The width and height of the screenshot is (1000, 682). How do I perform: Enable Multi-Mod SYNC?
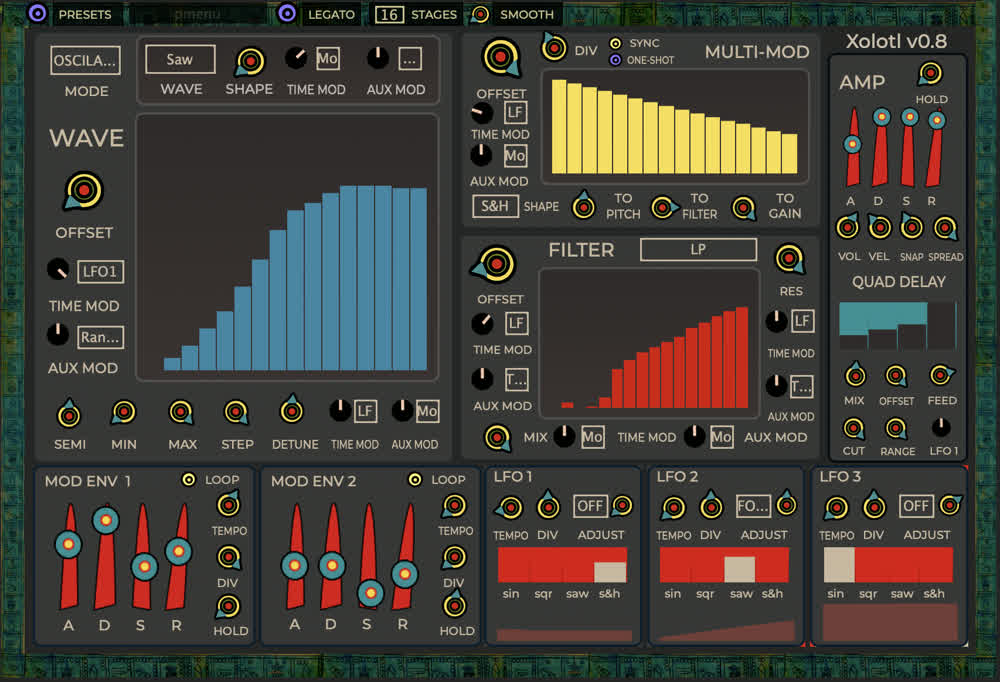click(x=615, y=43)
